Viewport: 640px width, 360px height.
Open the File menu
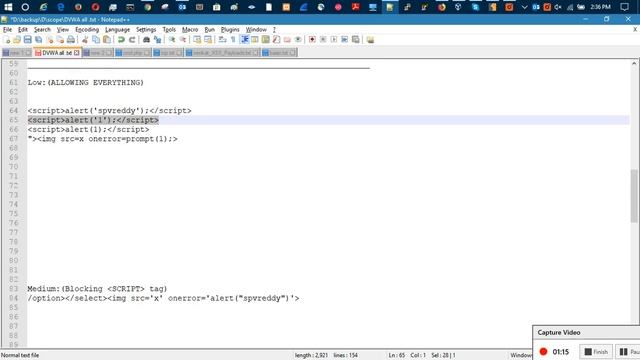[x=7, y=30]
